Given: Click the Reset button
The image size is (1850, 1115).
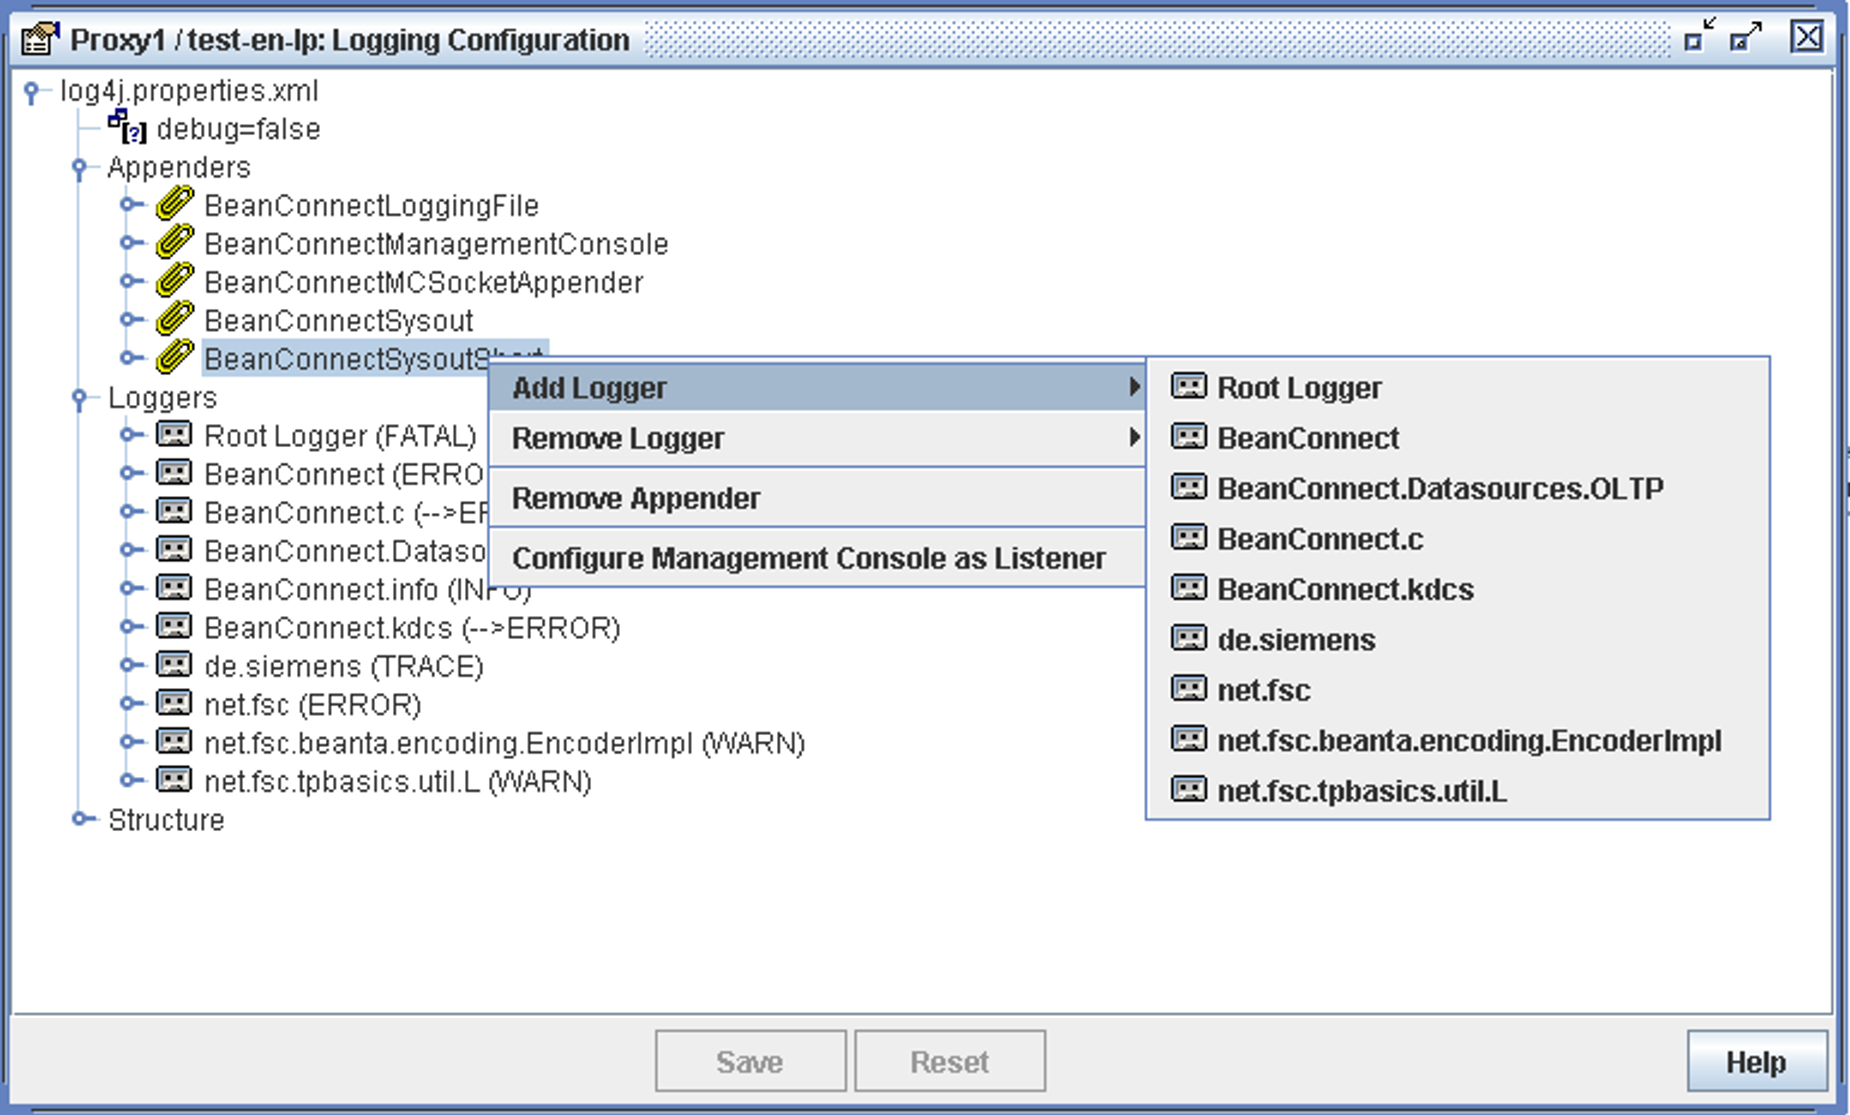Looking at the screenshot, I should (950, 1061).
